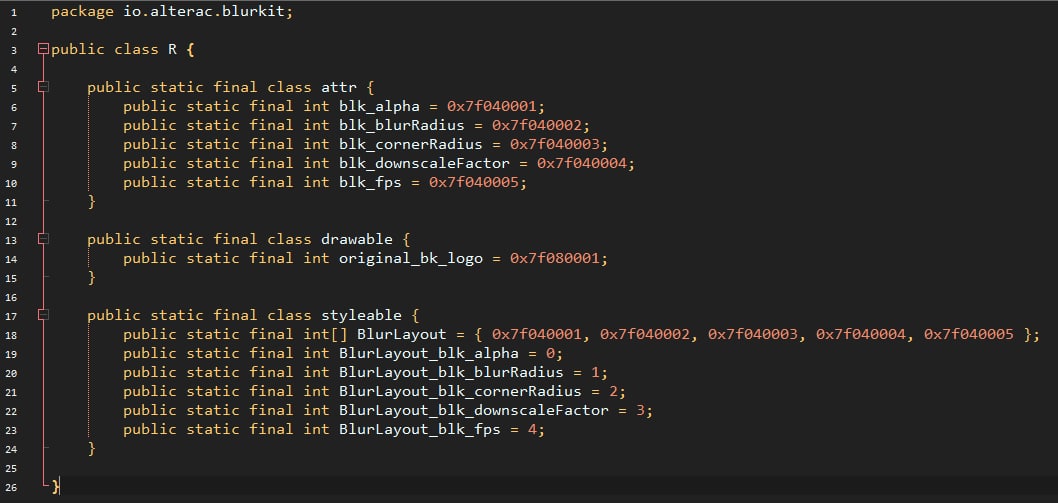Screen dimensions: 1058x503
Task: Click the value 4 on line 23
Action: pyautogui.click(x=532, y=429)
